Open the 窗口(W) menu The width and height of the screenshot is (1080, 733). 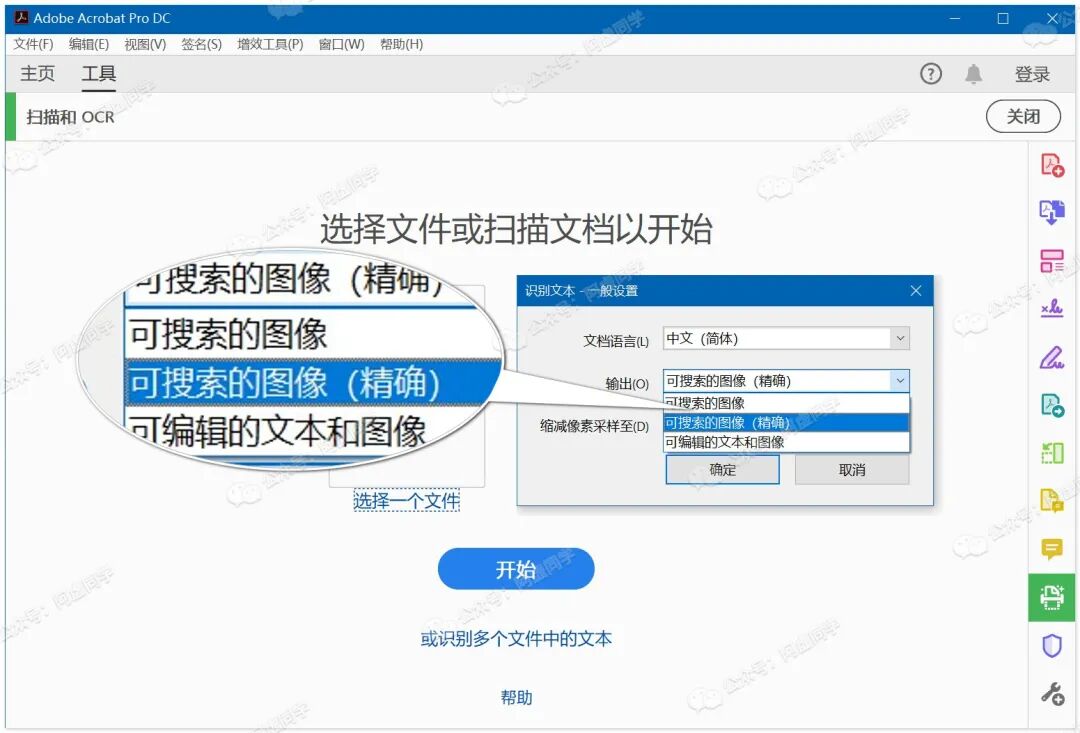342,44
